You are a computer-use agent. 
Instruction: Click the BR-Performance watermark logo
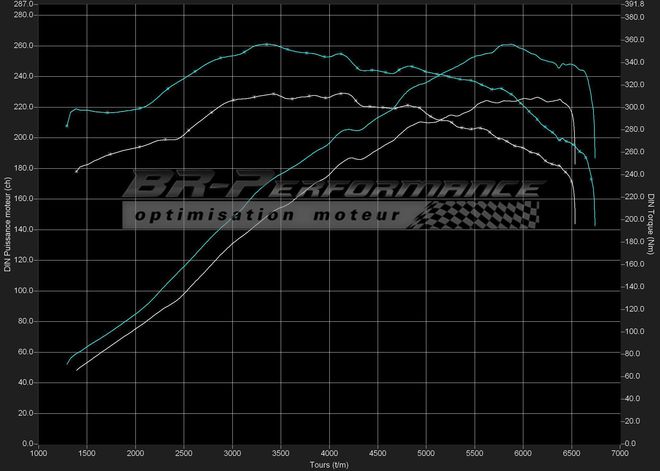point(330,188)
